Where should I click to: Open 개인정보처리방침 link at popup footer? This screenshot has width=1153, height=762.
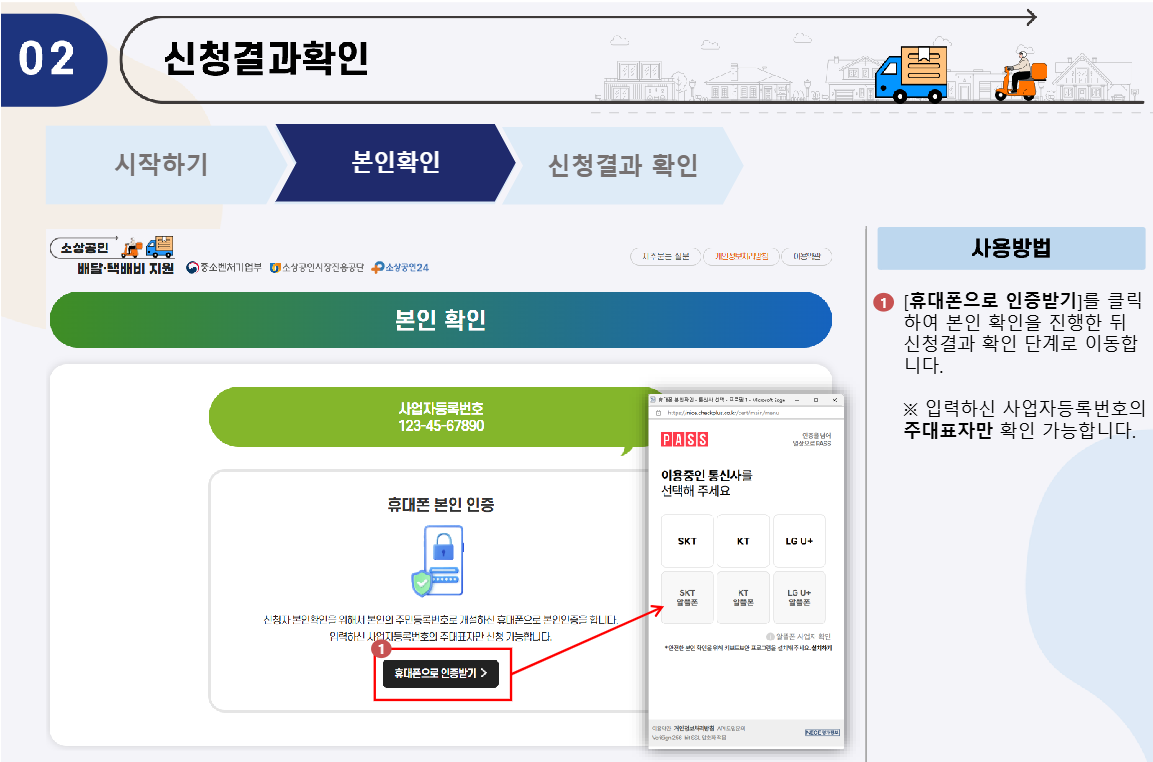693,728
